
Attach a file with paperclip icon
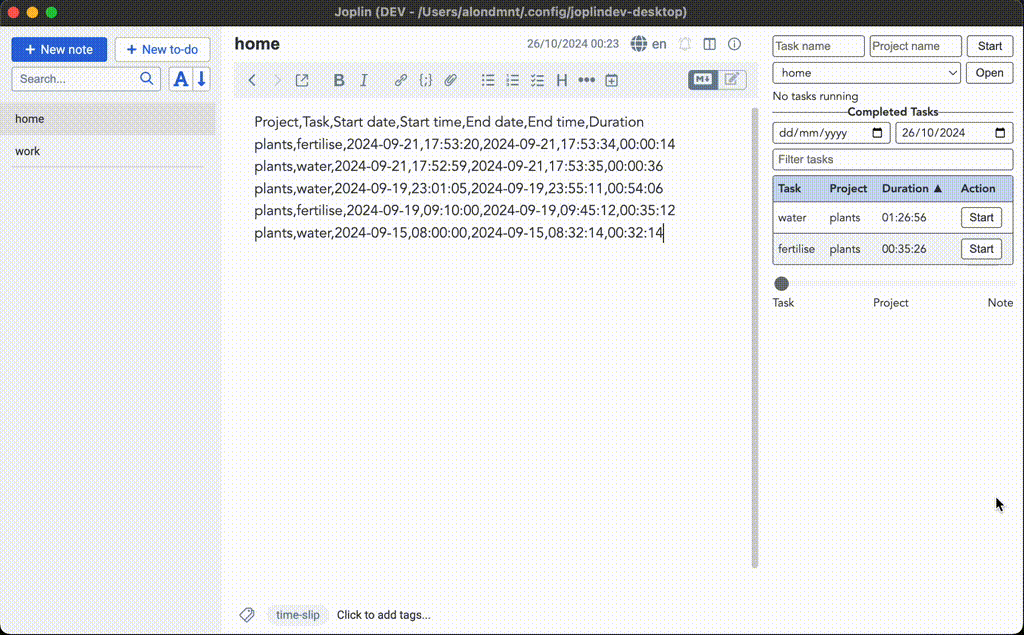coord(451,80)
